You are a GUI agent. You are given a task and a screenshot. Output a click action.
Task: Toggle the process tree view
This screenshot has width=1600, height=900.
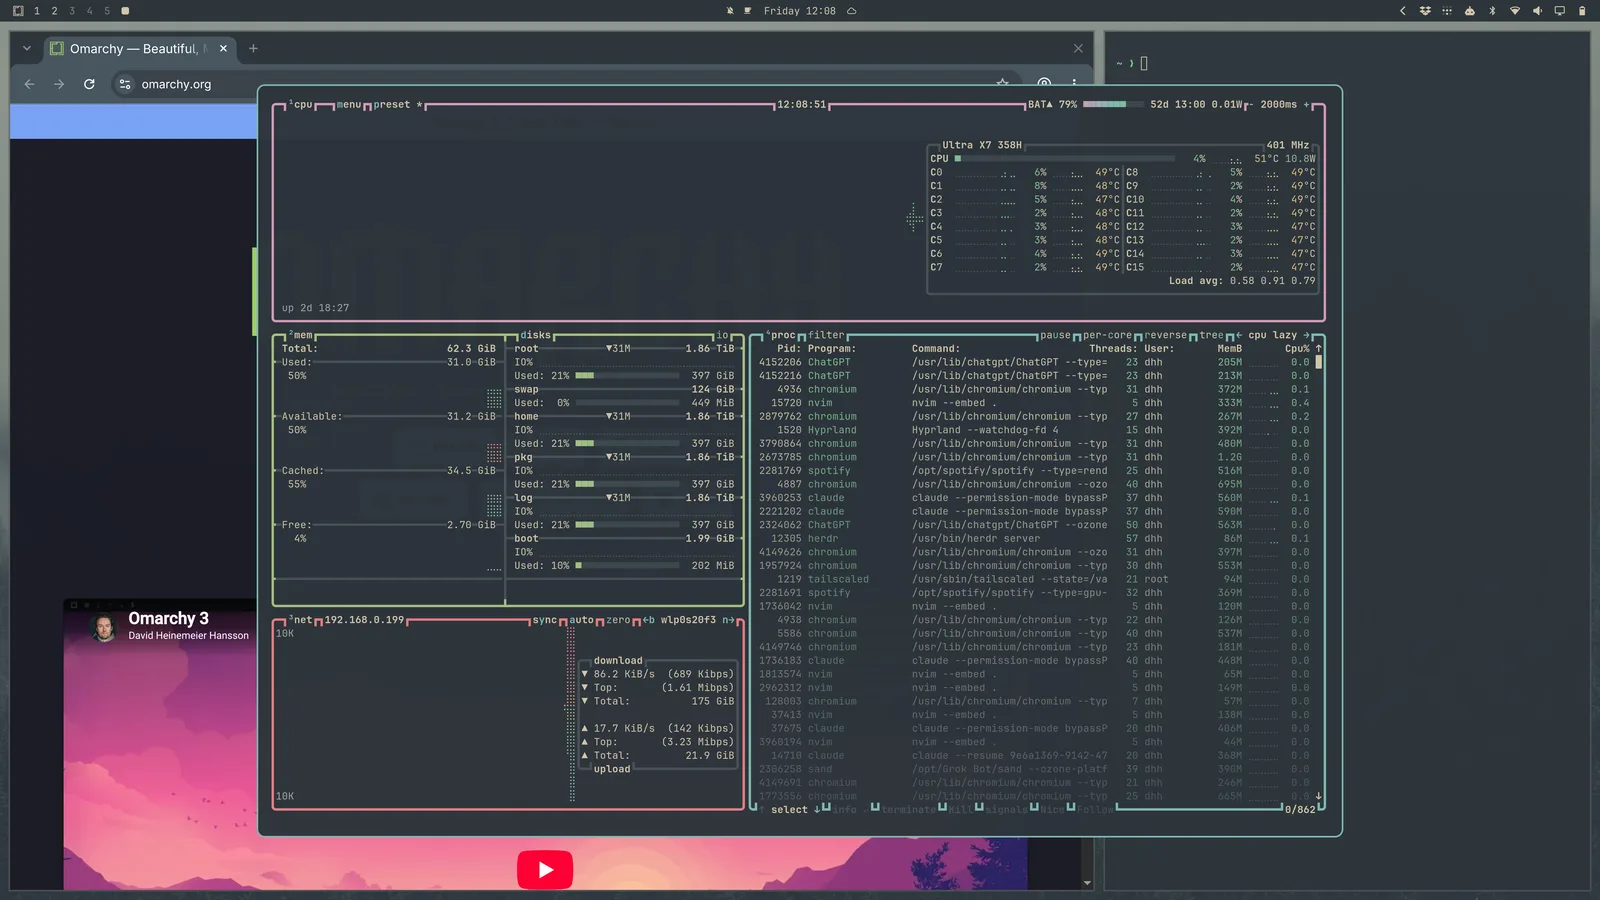1211,335
